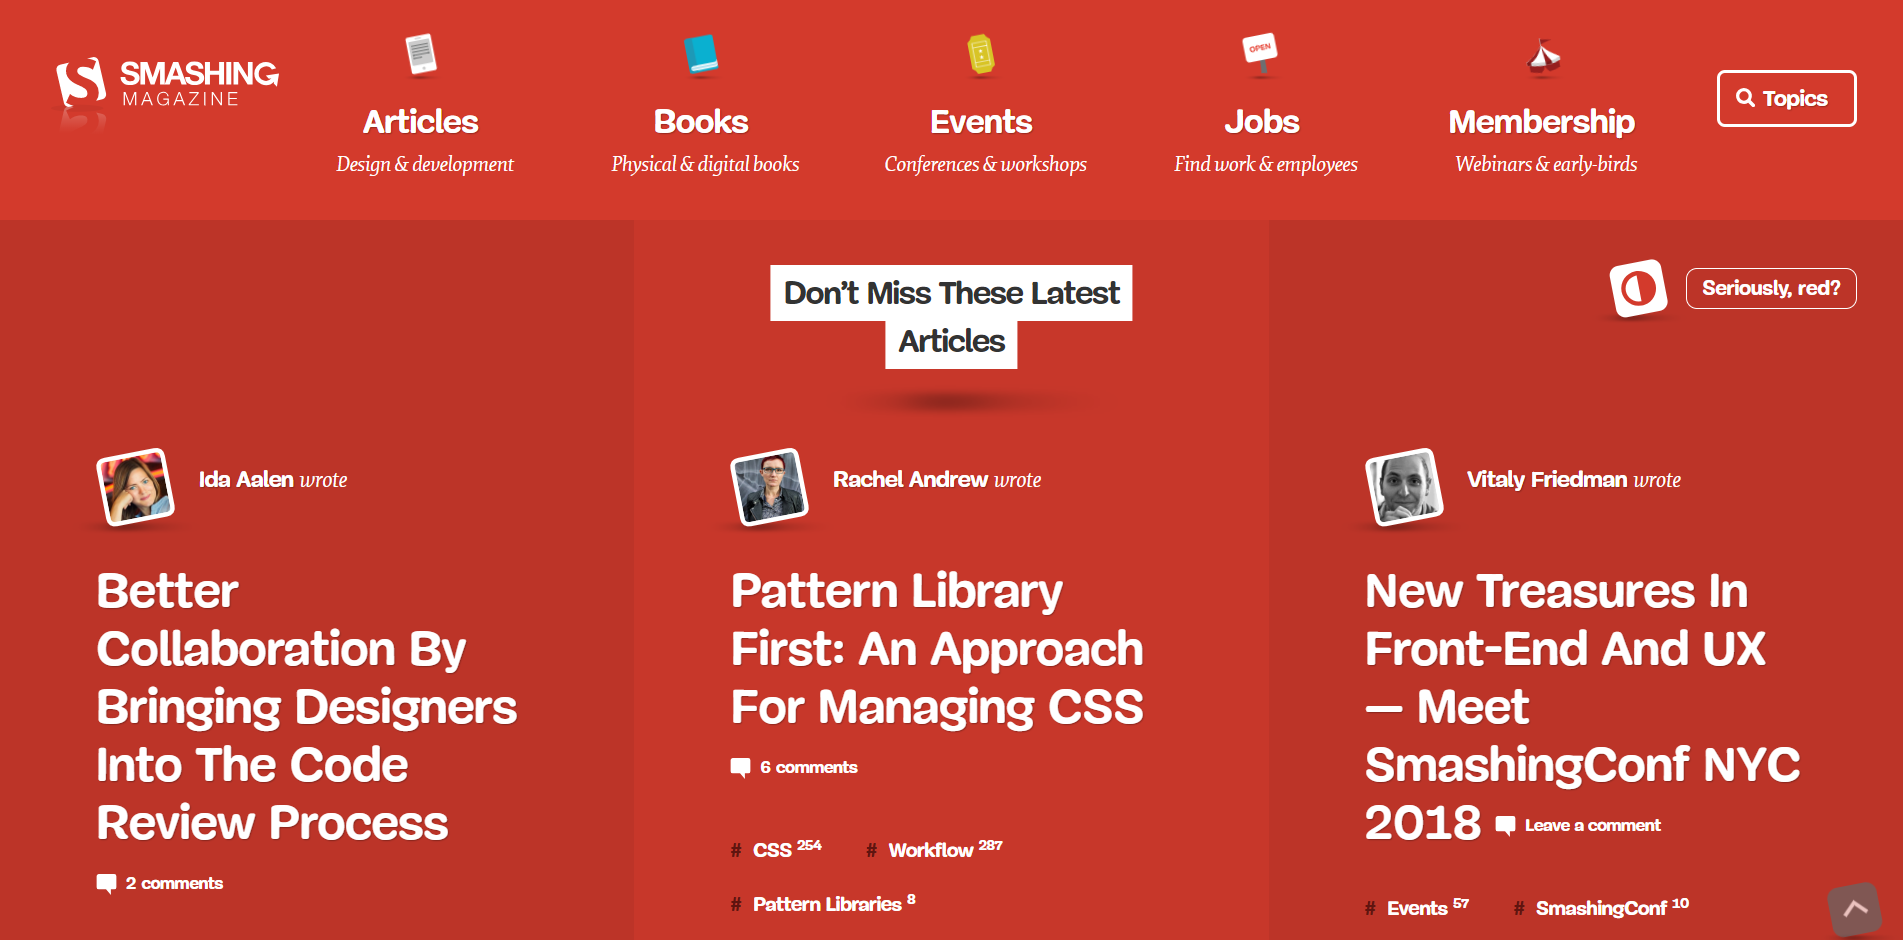
Task: Click the 'Seriously, red?' button
Action: pyautogui.click(x=1771, y=288)
